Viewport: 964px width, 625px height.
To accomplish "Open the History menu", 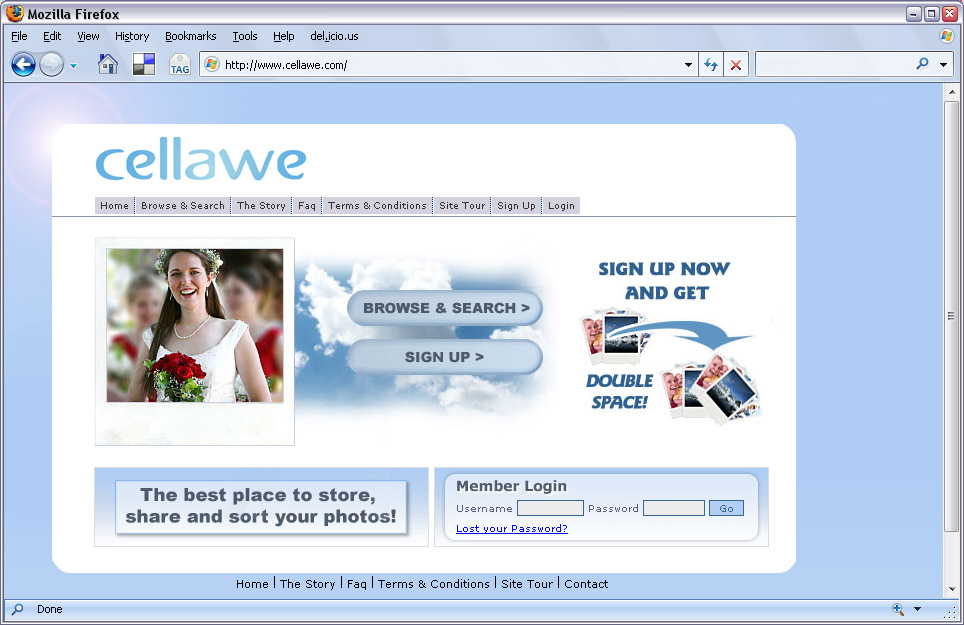I will coord(132,36).
